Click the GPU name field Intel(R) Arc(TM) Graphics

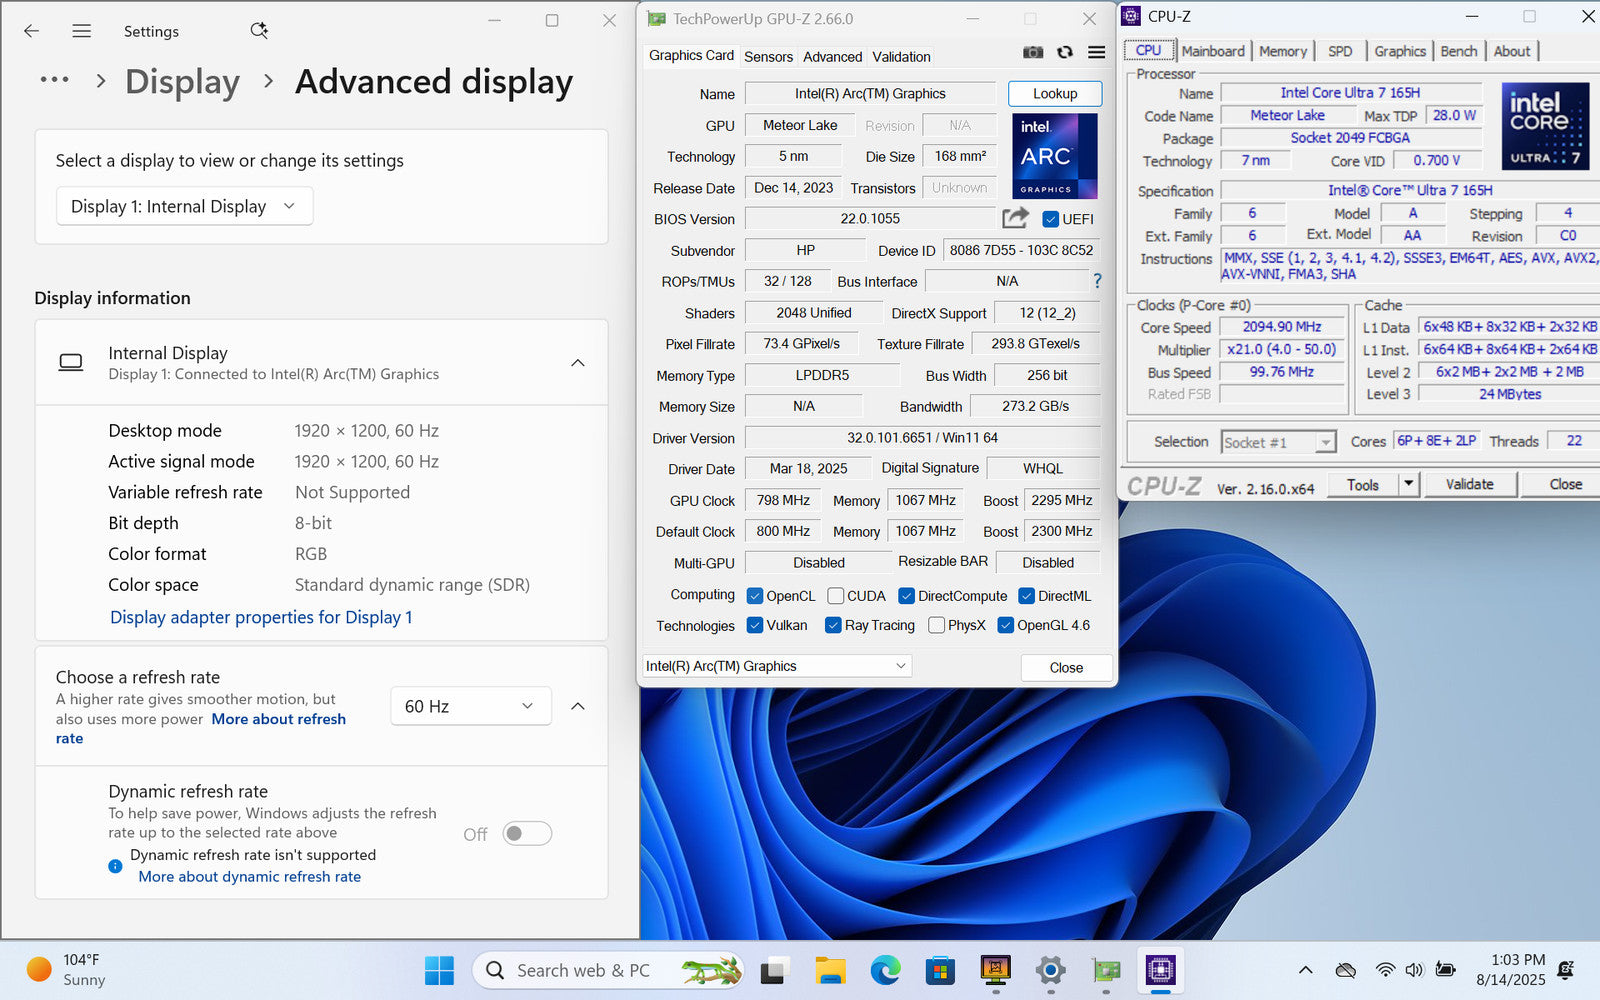[870, 93]
